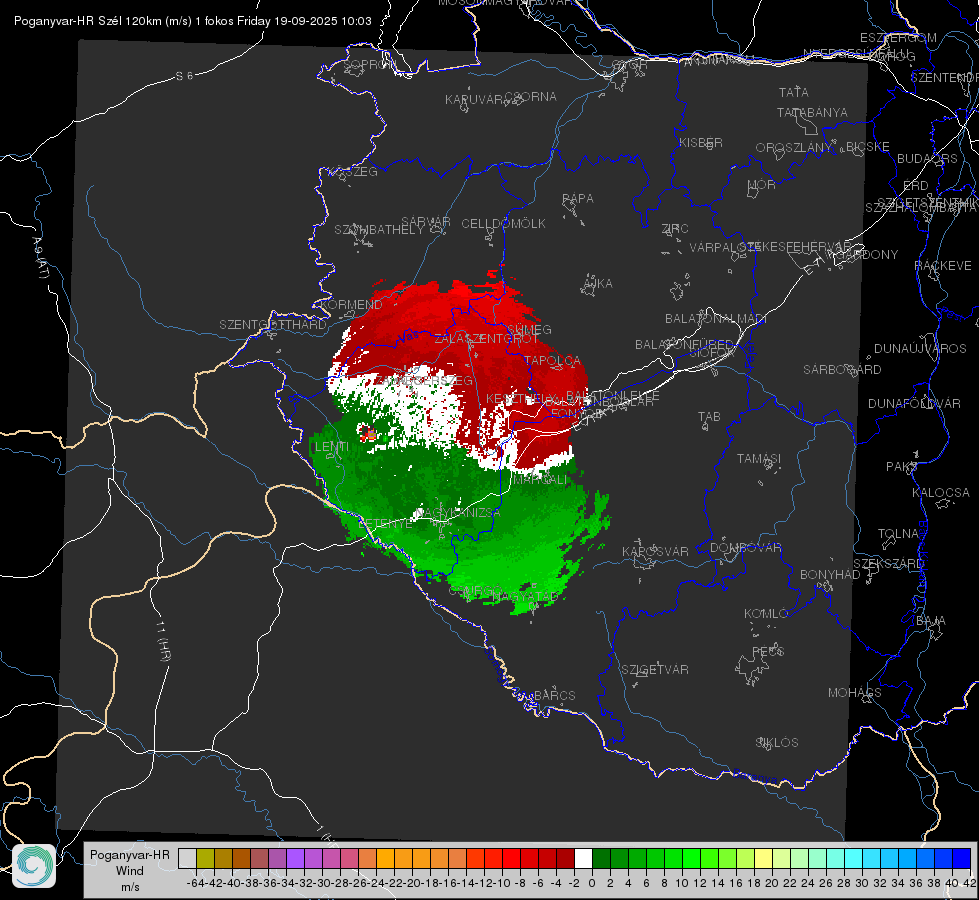This screenshot has width=979, height=900.
Task: Click the BAJA city label
Action: (x=931, y=621)
